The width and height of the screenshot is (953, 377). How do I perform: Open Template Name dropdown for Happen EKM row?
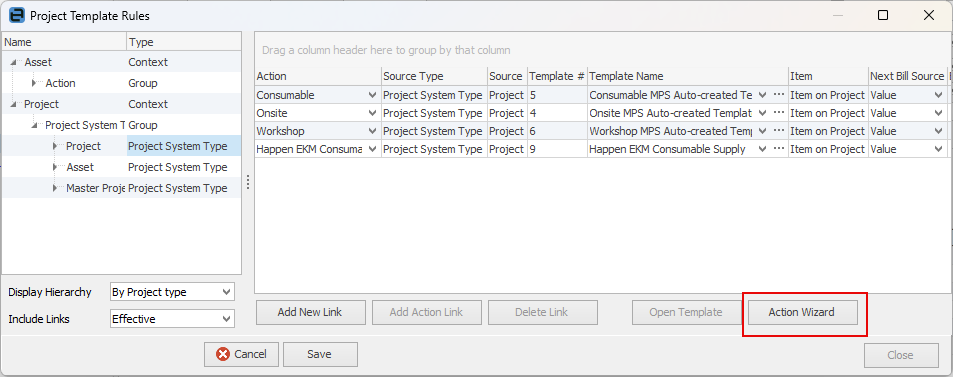[x=762, y=149]
